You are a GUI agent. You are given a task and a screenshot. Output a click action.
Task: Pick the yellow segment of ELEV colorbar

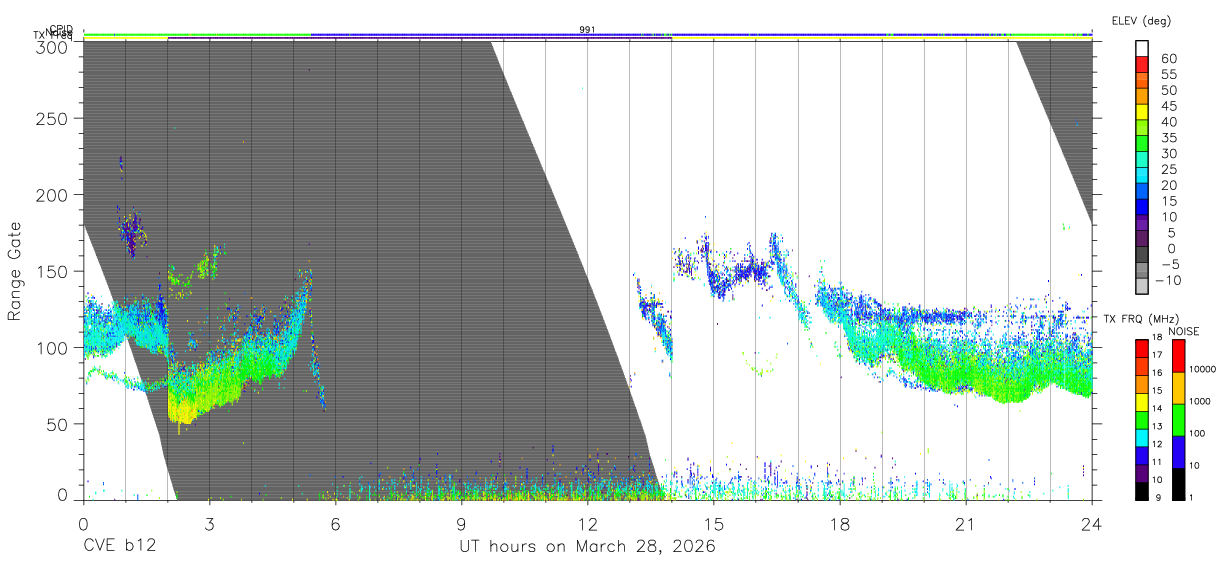pyautogui.click(x=1142, y=113)
